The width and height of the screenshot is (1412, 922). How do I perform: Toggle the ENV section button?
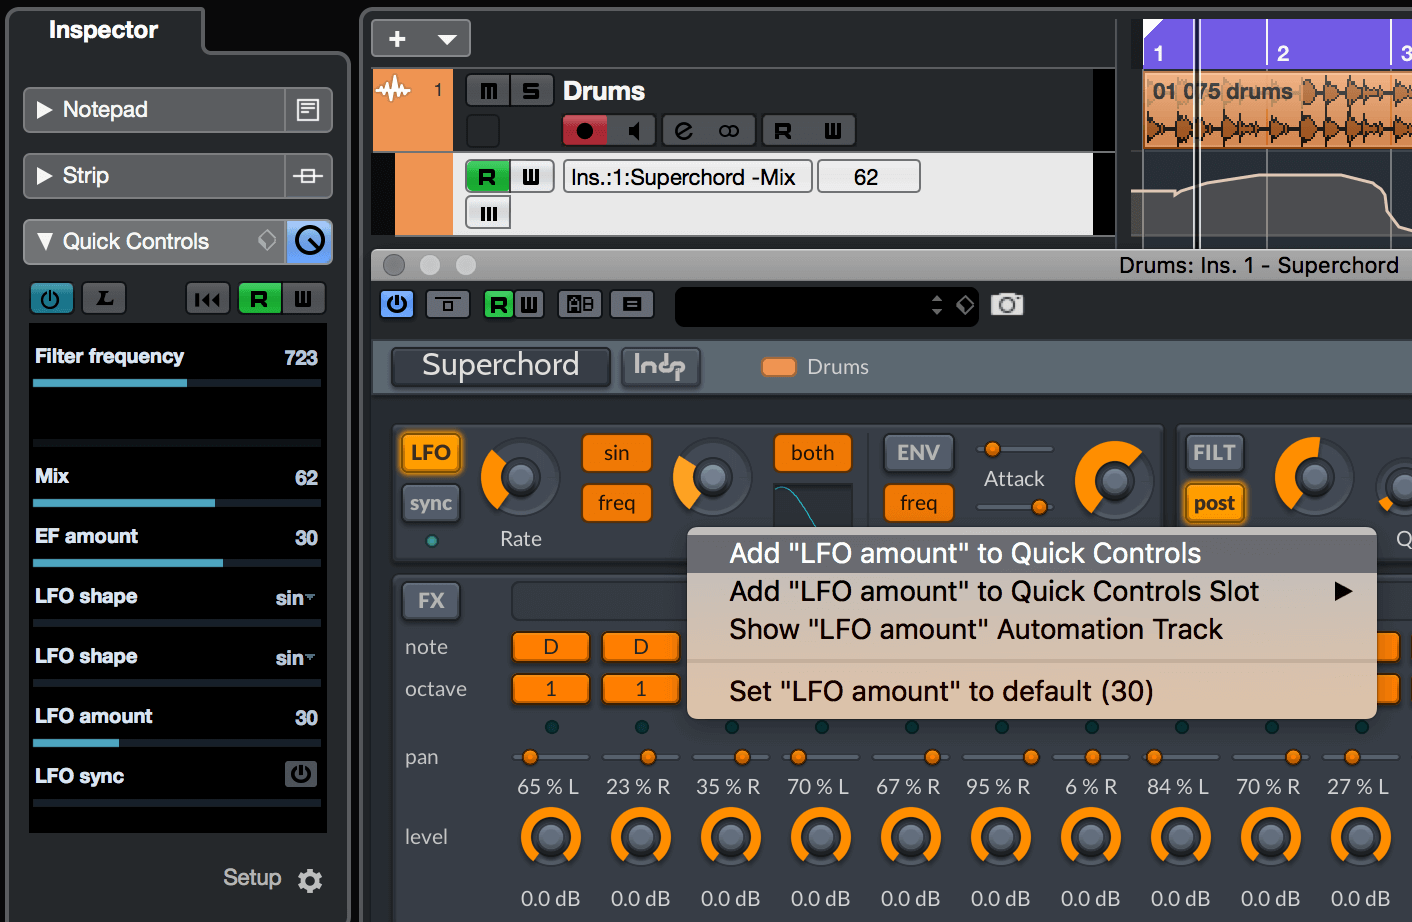[918, 453]
